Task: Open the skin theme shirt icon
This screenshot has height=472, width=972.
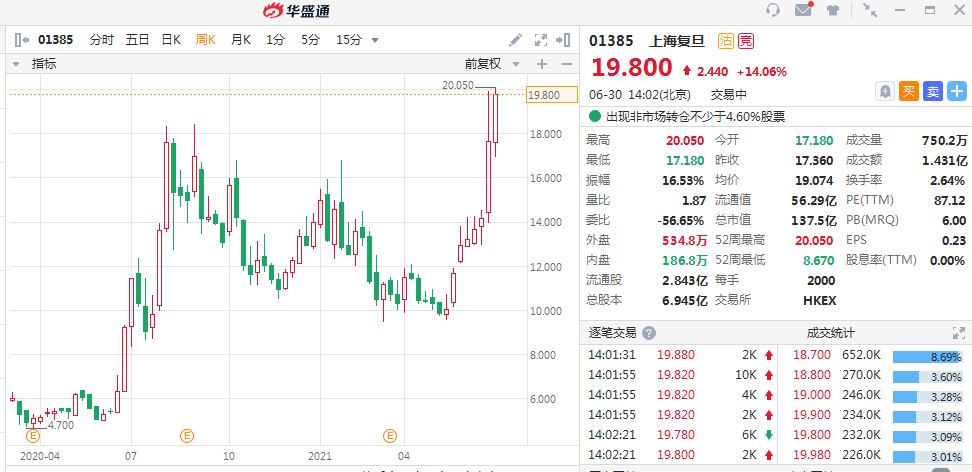Action: point(833,10)
